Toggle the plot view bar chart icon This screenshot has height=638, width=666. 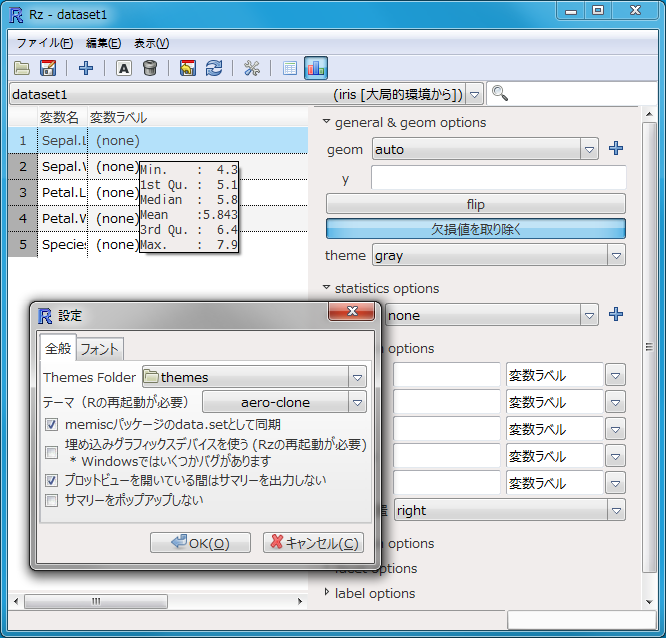click(x=316, y=68)
